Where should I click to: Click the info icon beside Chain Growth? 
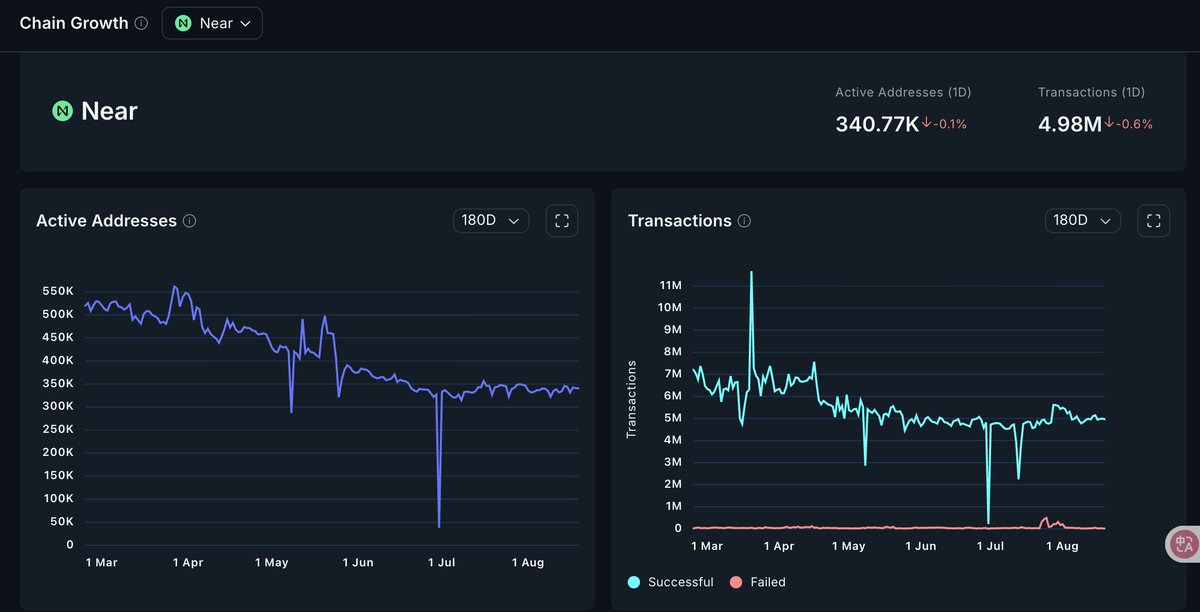(141, 23)
